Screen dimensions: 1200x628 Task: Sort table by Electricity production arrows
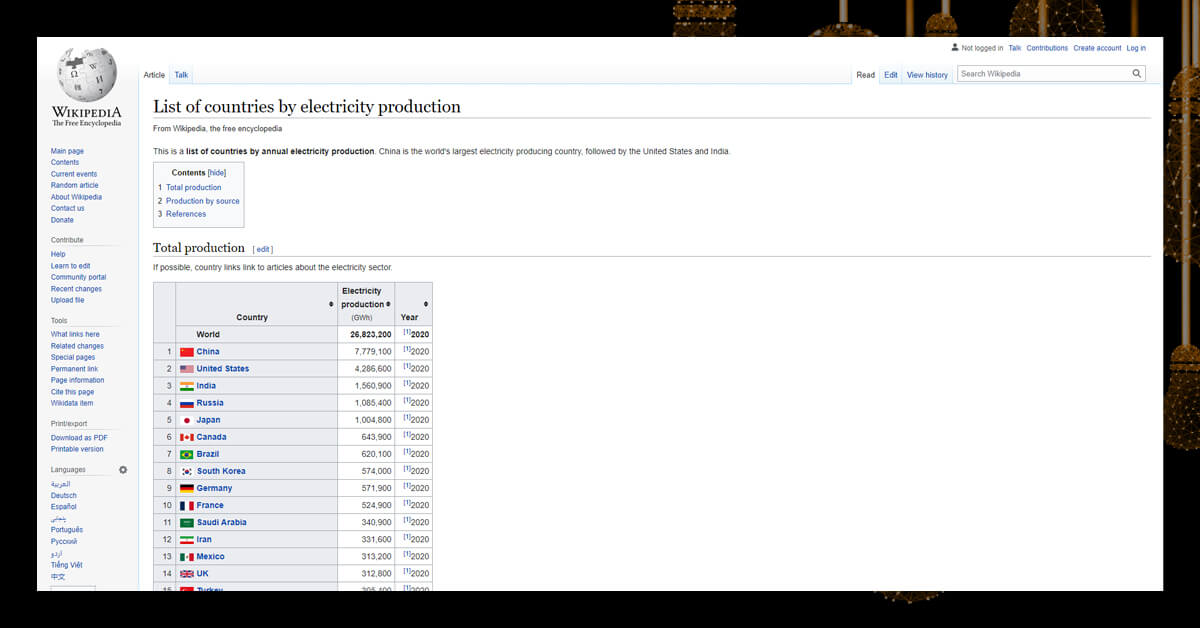pyautogui.click(x=388, y=304)
